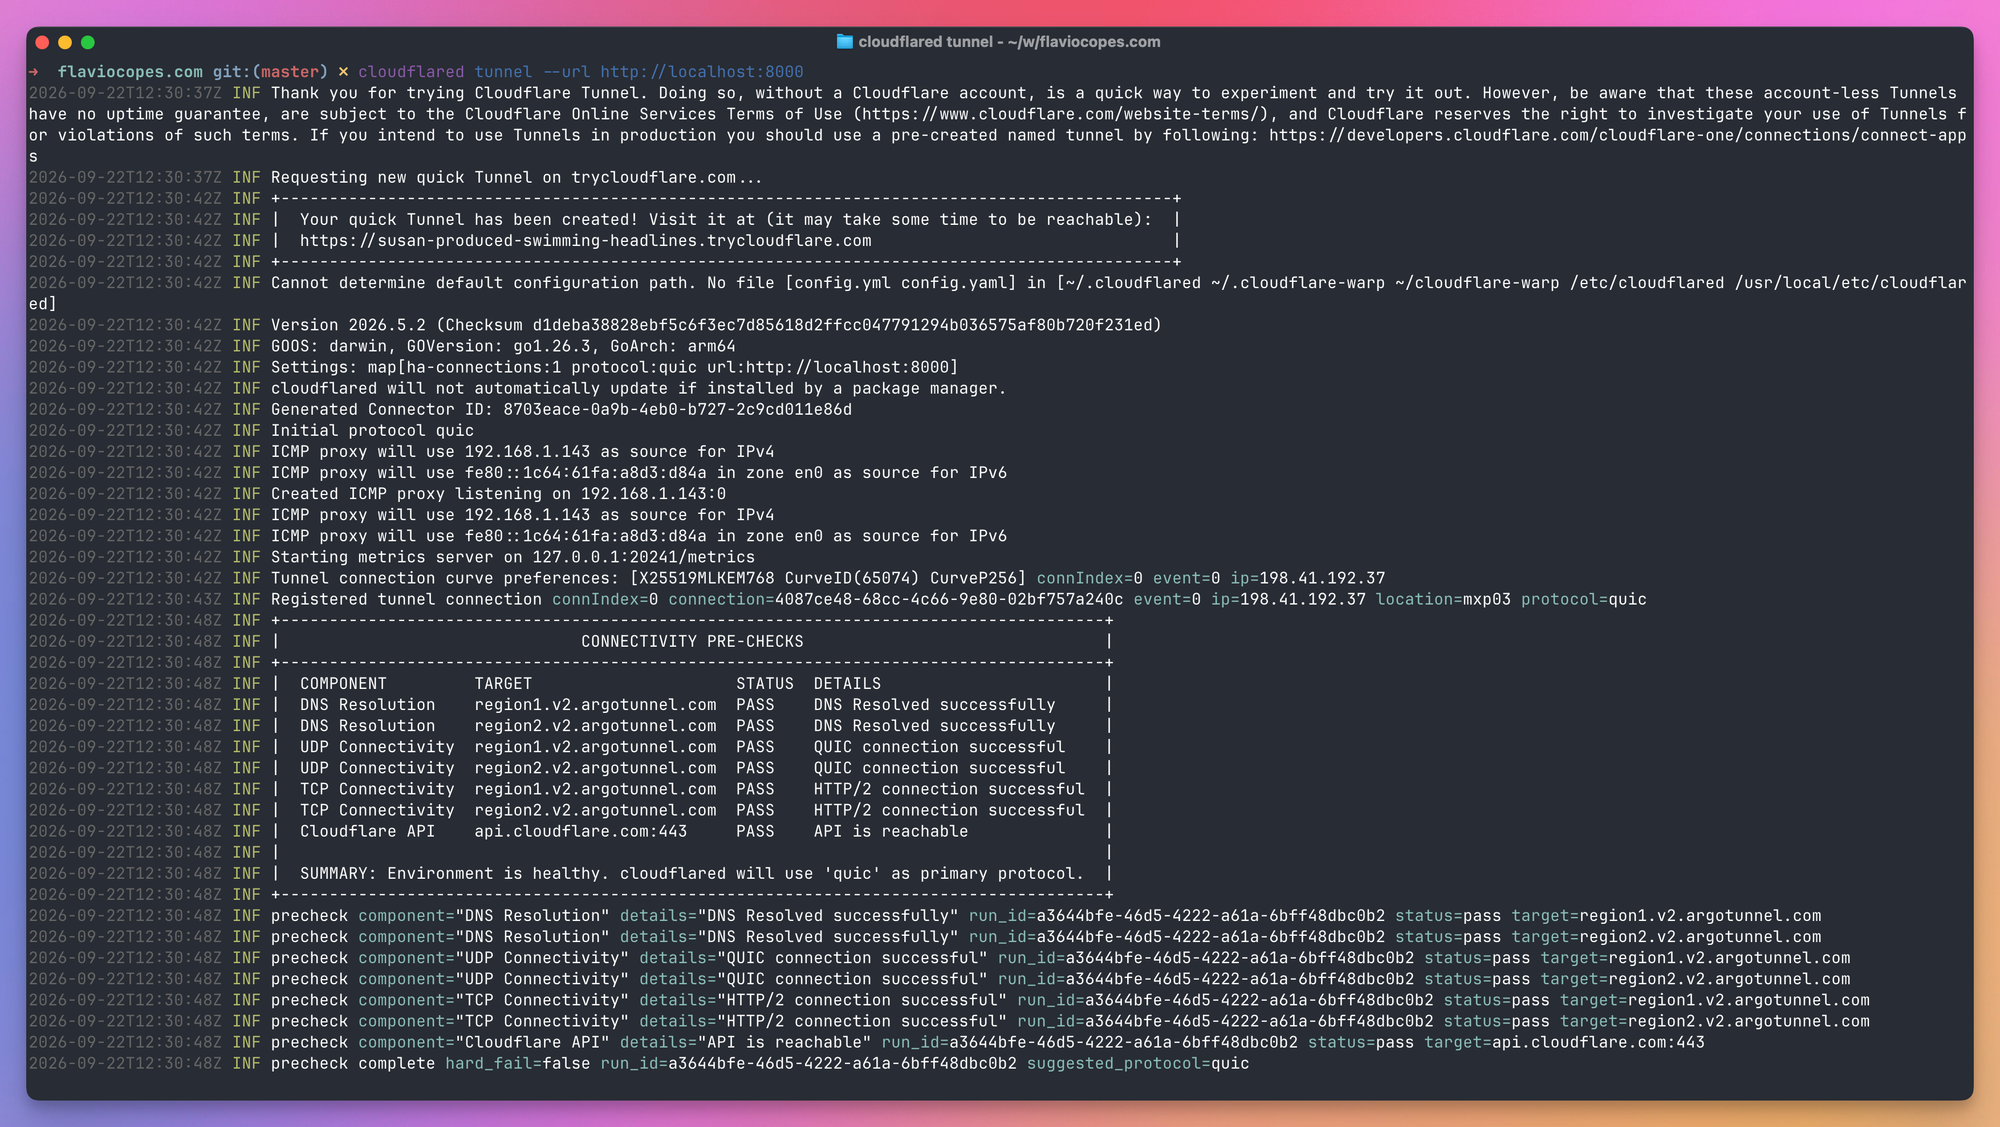Screen dimensions: 2000x1127
Task: Click 'Created ICMP proxy listening on 192.168.1.143:0'
Action: pos(498,494)
